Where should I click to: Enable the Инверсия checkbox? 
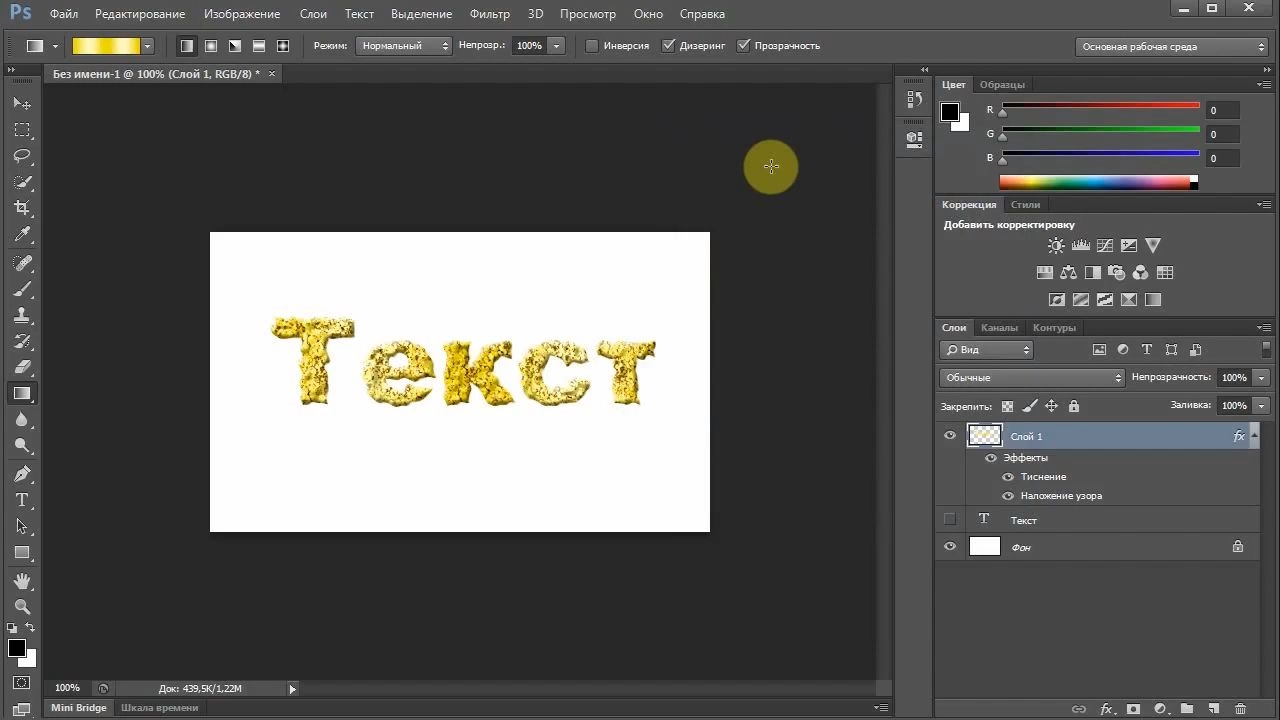(x=592, y=46)
